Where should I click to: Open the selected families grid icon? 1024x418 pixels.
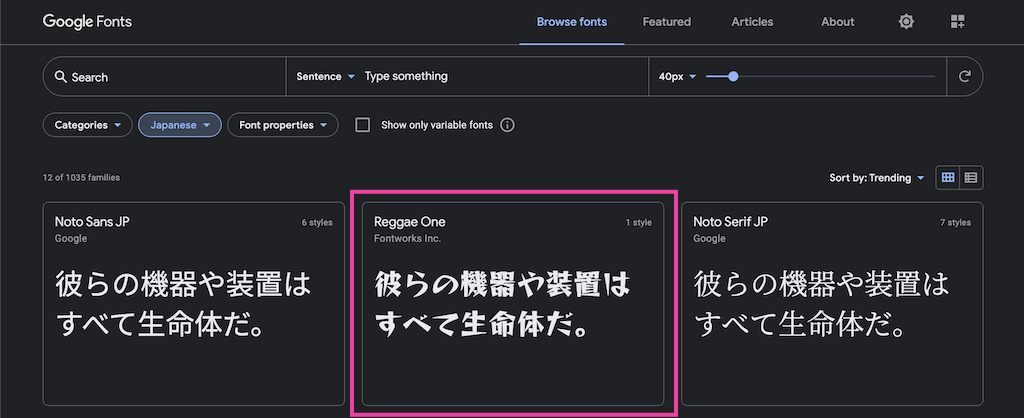(957, 22)
